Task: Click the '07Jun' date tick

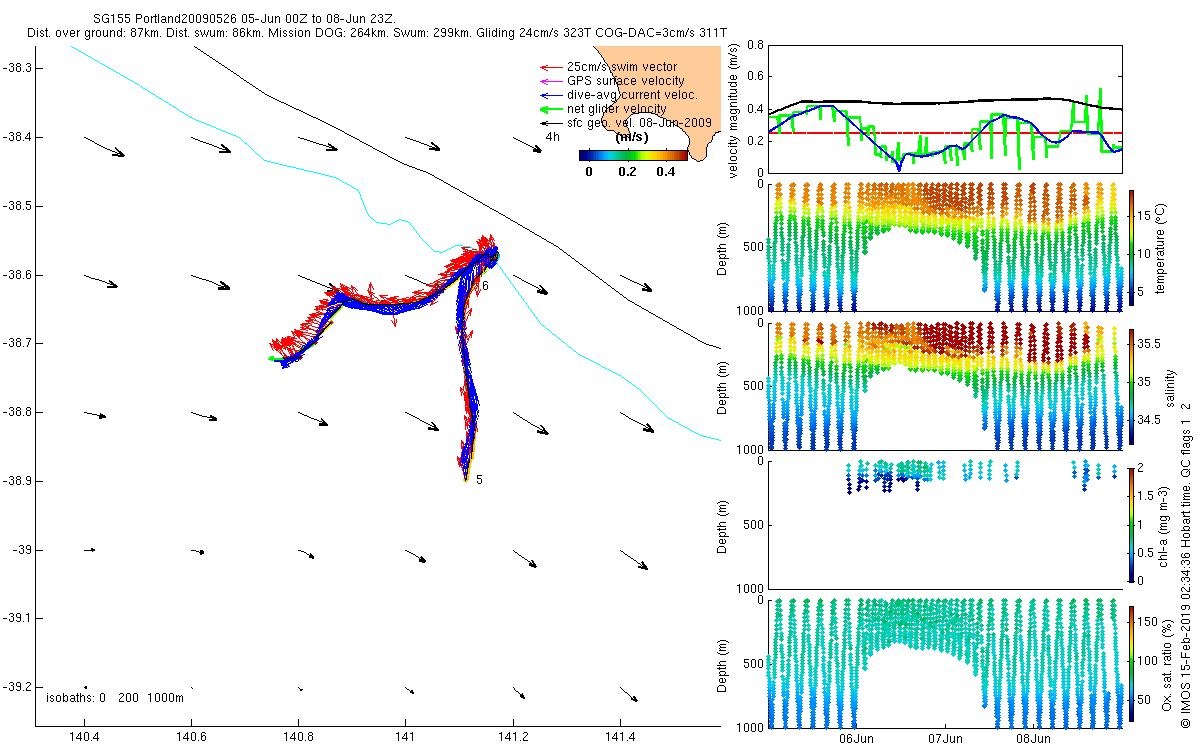Action: pyautogui.click(x=945, y=739)
